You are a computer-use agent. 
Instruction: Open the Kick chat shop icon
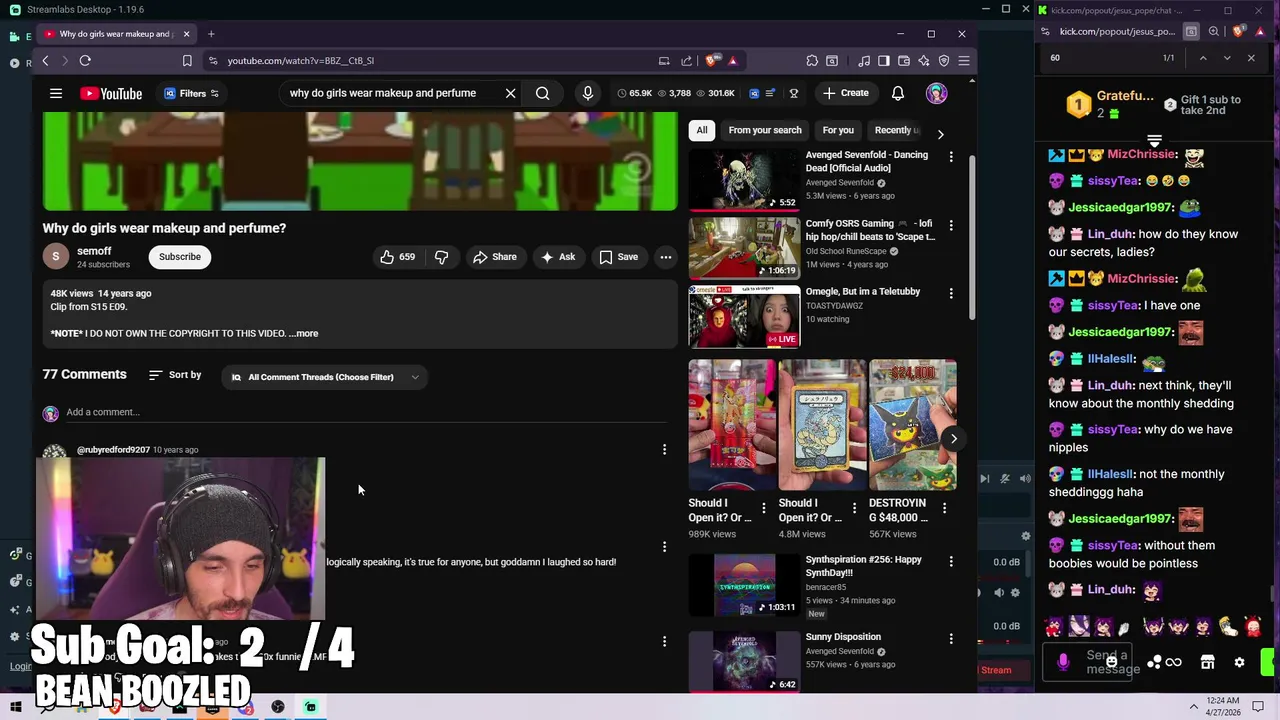point(1207,662)
